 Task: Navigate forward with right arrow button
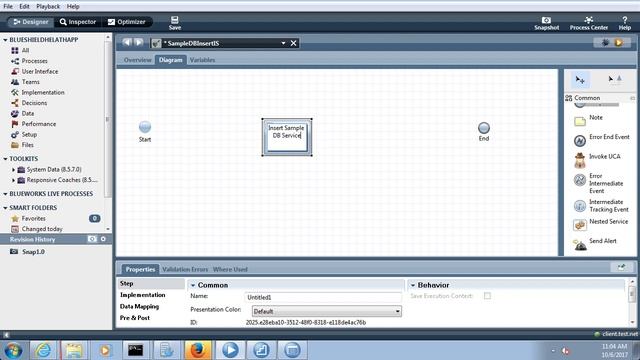pyautogui.click(x=139, y=42)
